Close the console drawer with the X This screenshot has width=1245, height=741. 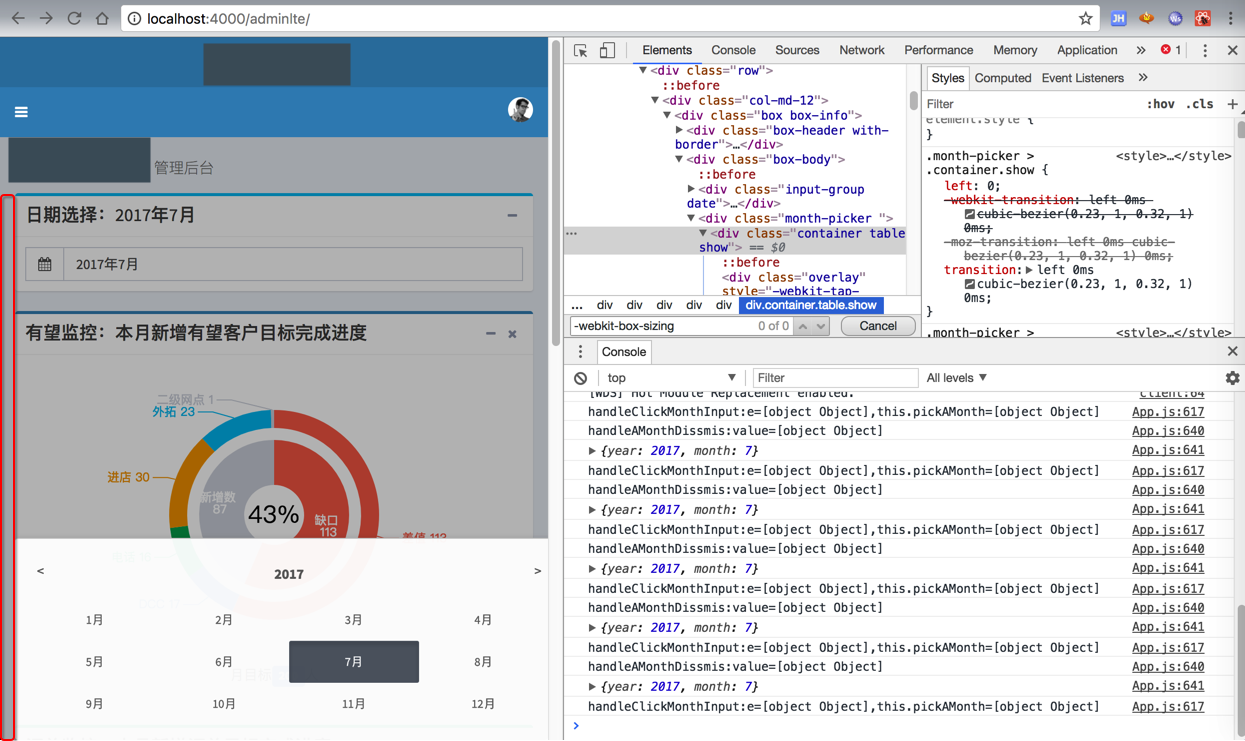1232,352
